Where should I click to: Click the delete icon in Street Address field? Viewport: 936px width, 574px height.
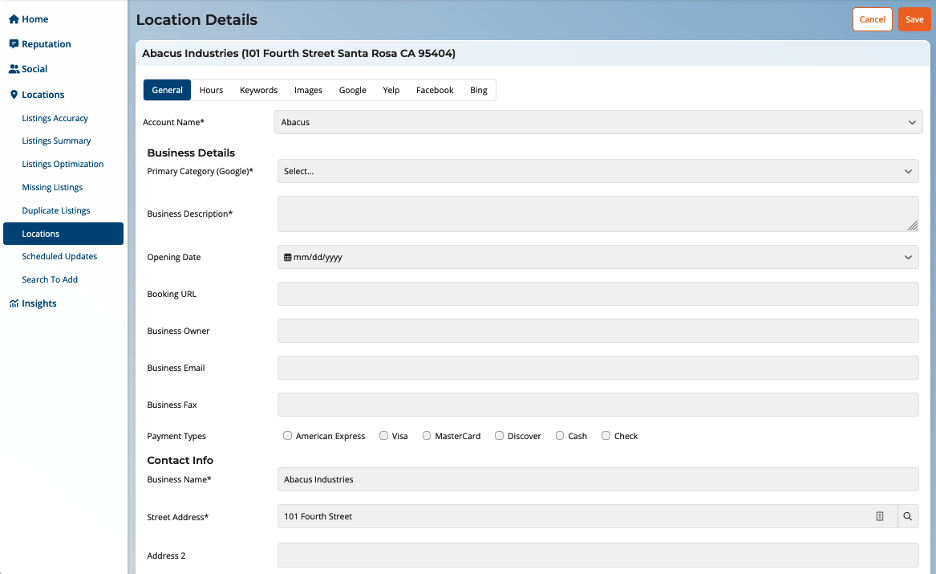click(880, 516)
